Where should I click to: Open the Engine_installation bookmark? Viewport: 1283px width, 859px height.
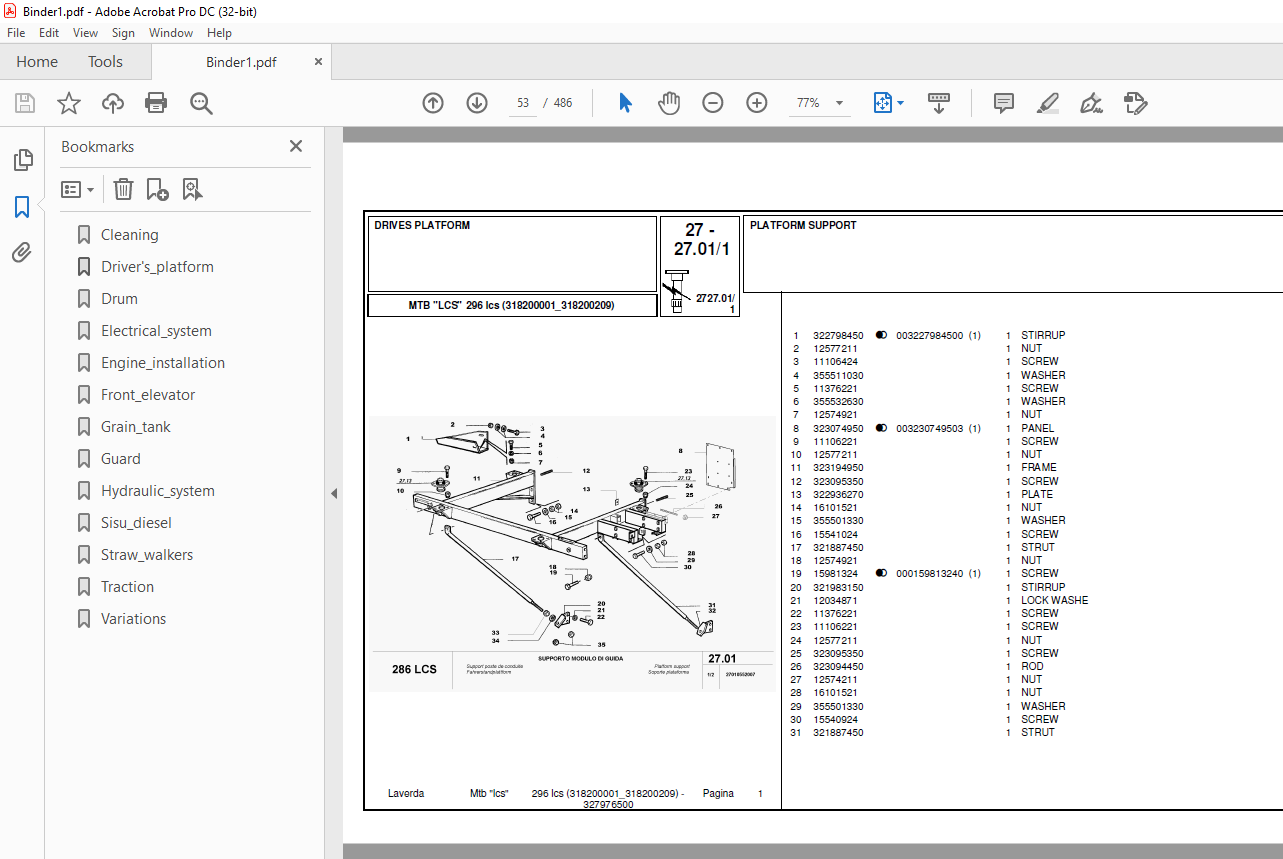(x=163, y=363)
